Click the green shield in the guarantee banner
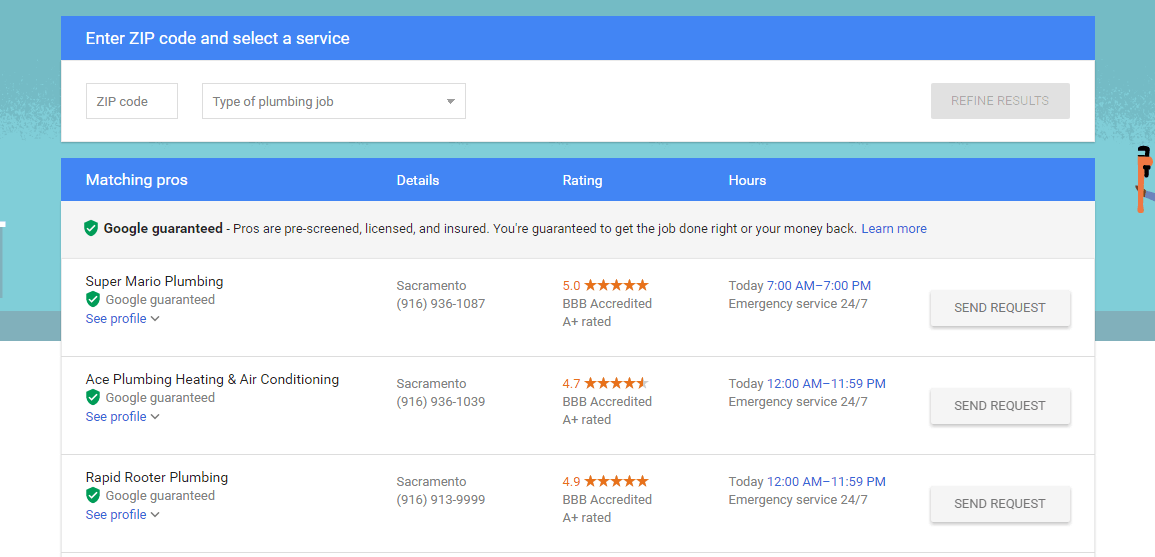 tap(91, 228)
